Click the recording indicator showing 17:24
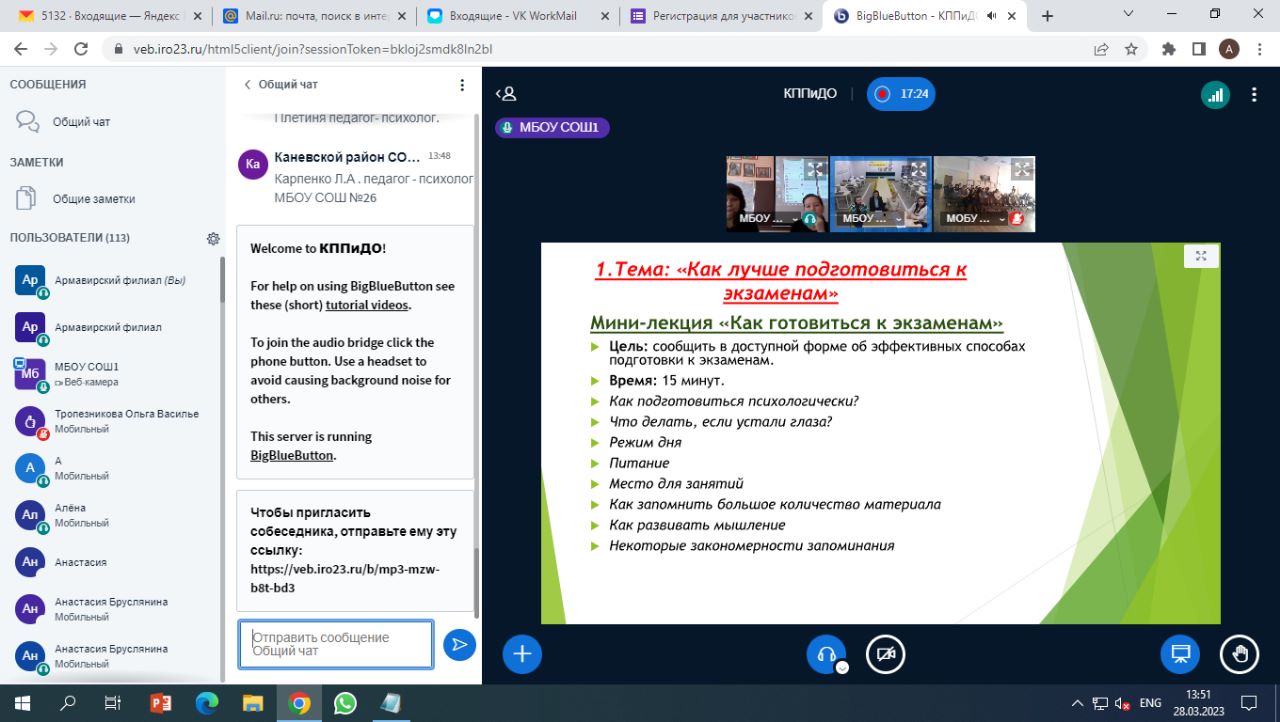1280x722 pixels. tap(900, 94)
